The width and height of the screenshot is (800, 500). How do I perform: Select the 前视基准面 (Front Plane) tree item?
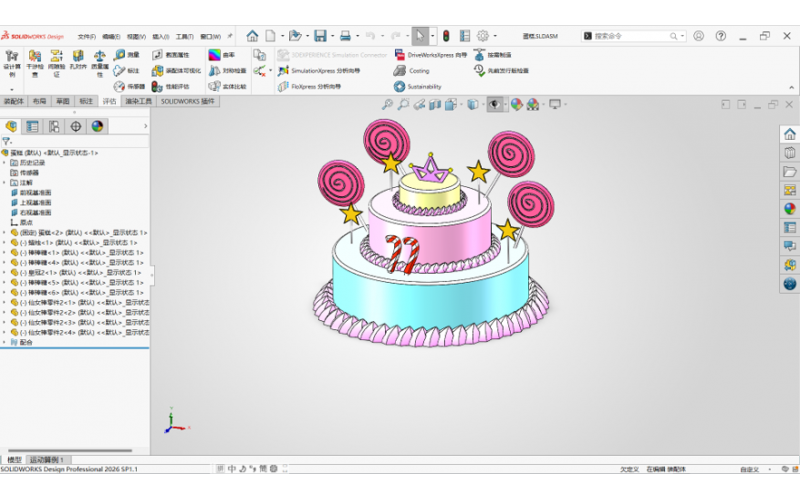tap(31, 193)
